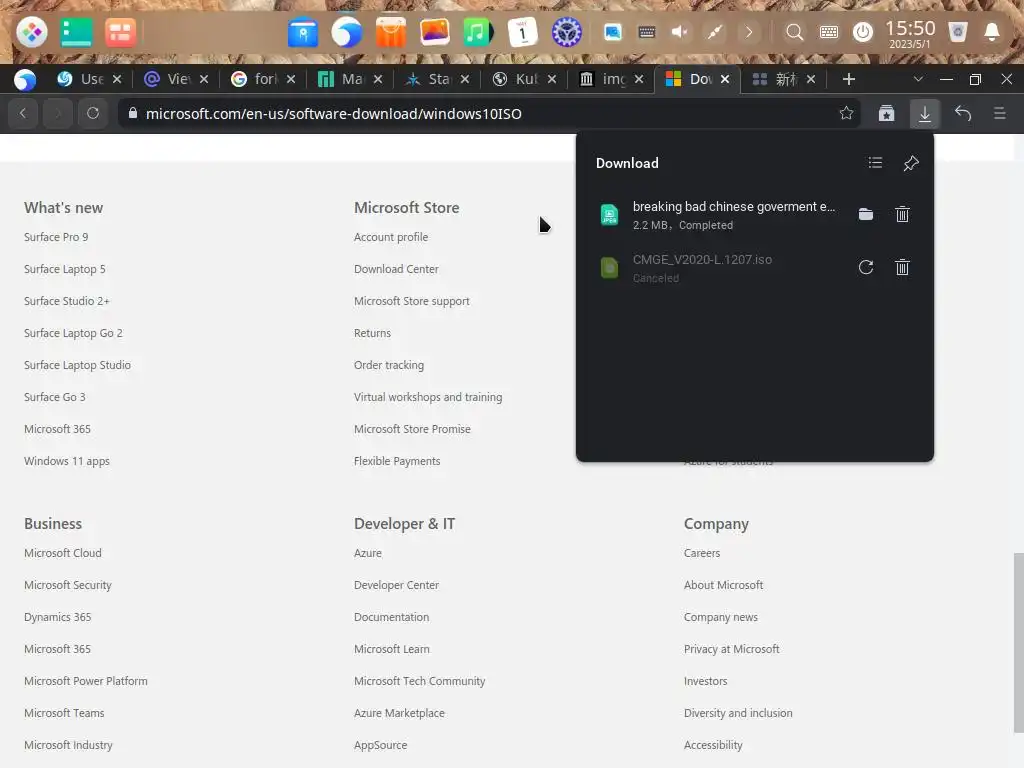Open the Careers link under Company
Image resolution: width=1024 pixels, height=768 pixels.
(701, 553)
